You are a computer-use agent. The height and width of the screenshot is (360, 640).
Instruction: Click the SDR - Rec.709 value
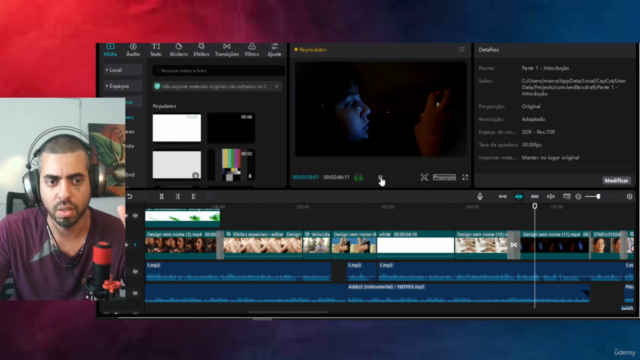click(x=538, y=132)
